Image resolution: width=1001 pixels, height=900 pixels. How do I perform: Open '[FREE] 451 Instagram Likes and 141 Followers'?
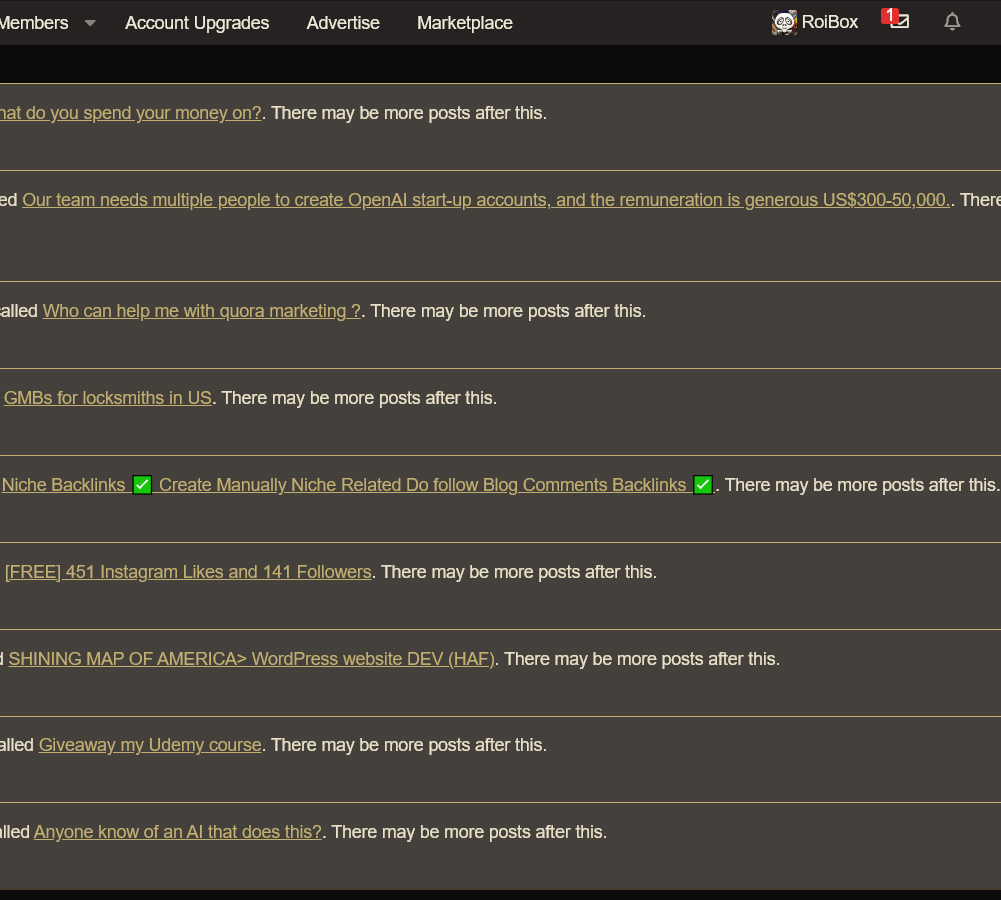[188, 572]
